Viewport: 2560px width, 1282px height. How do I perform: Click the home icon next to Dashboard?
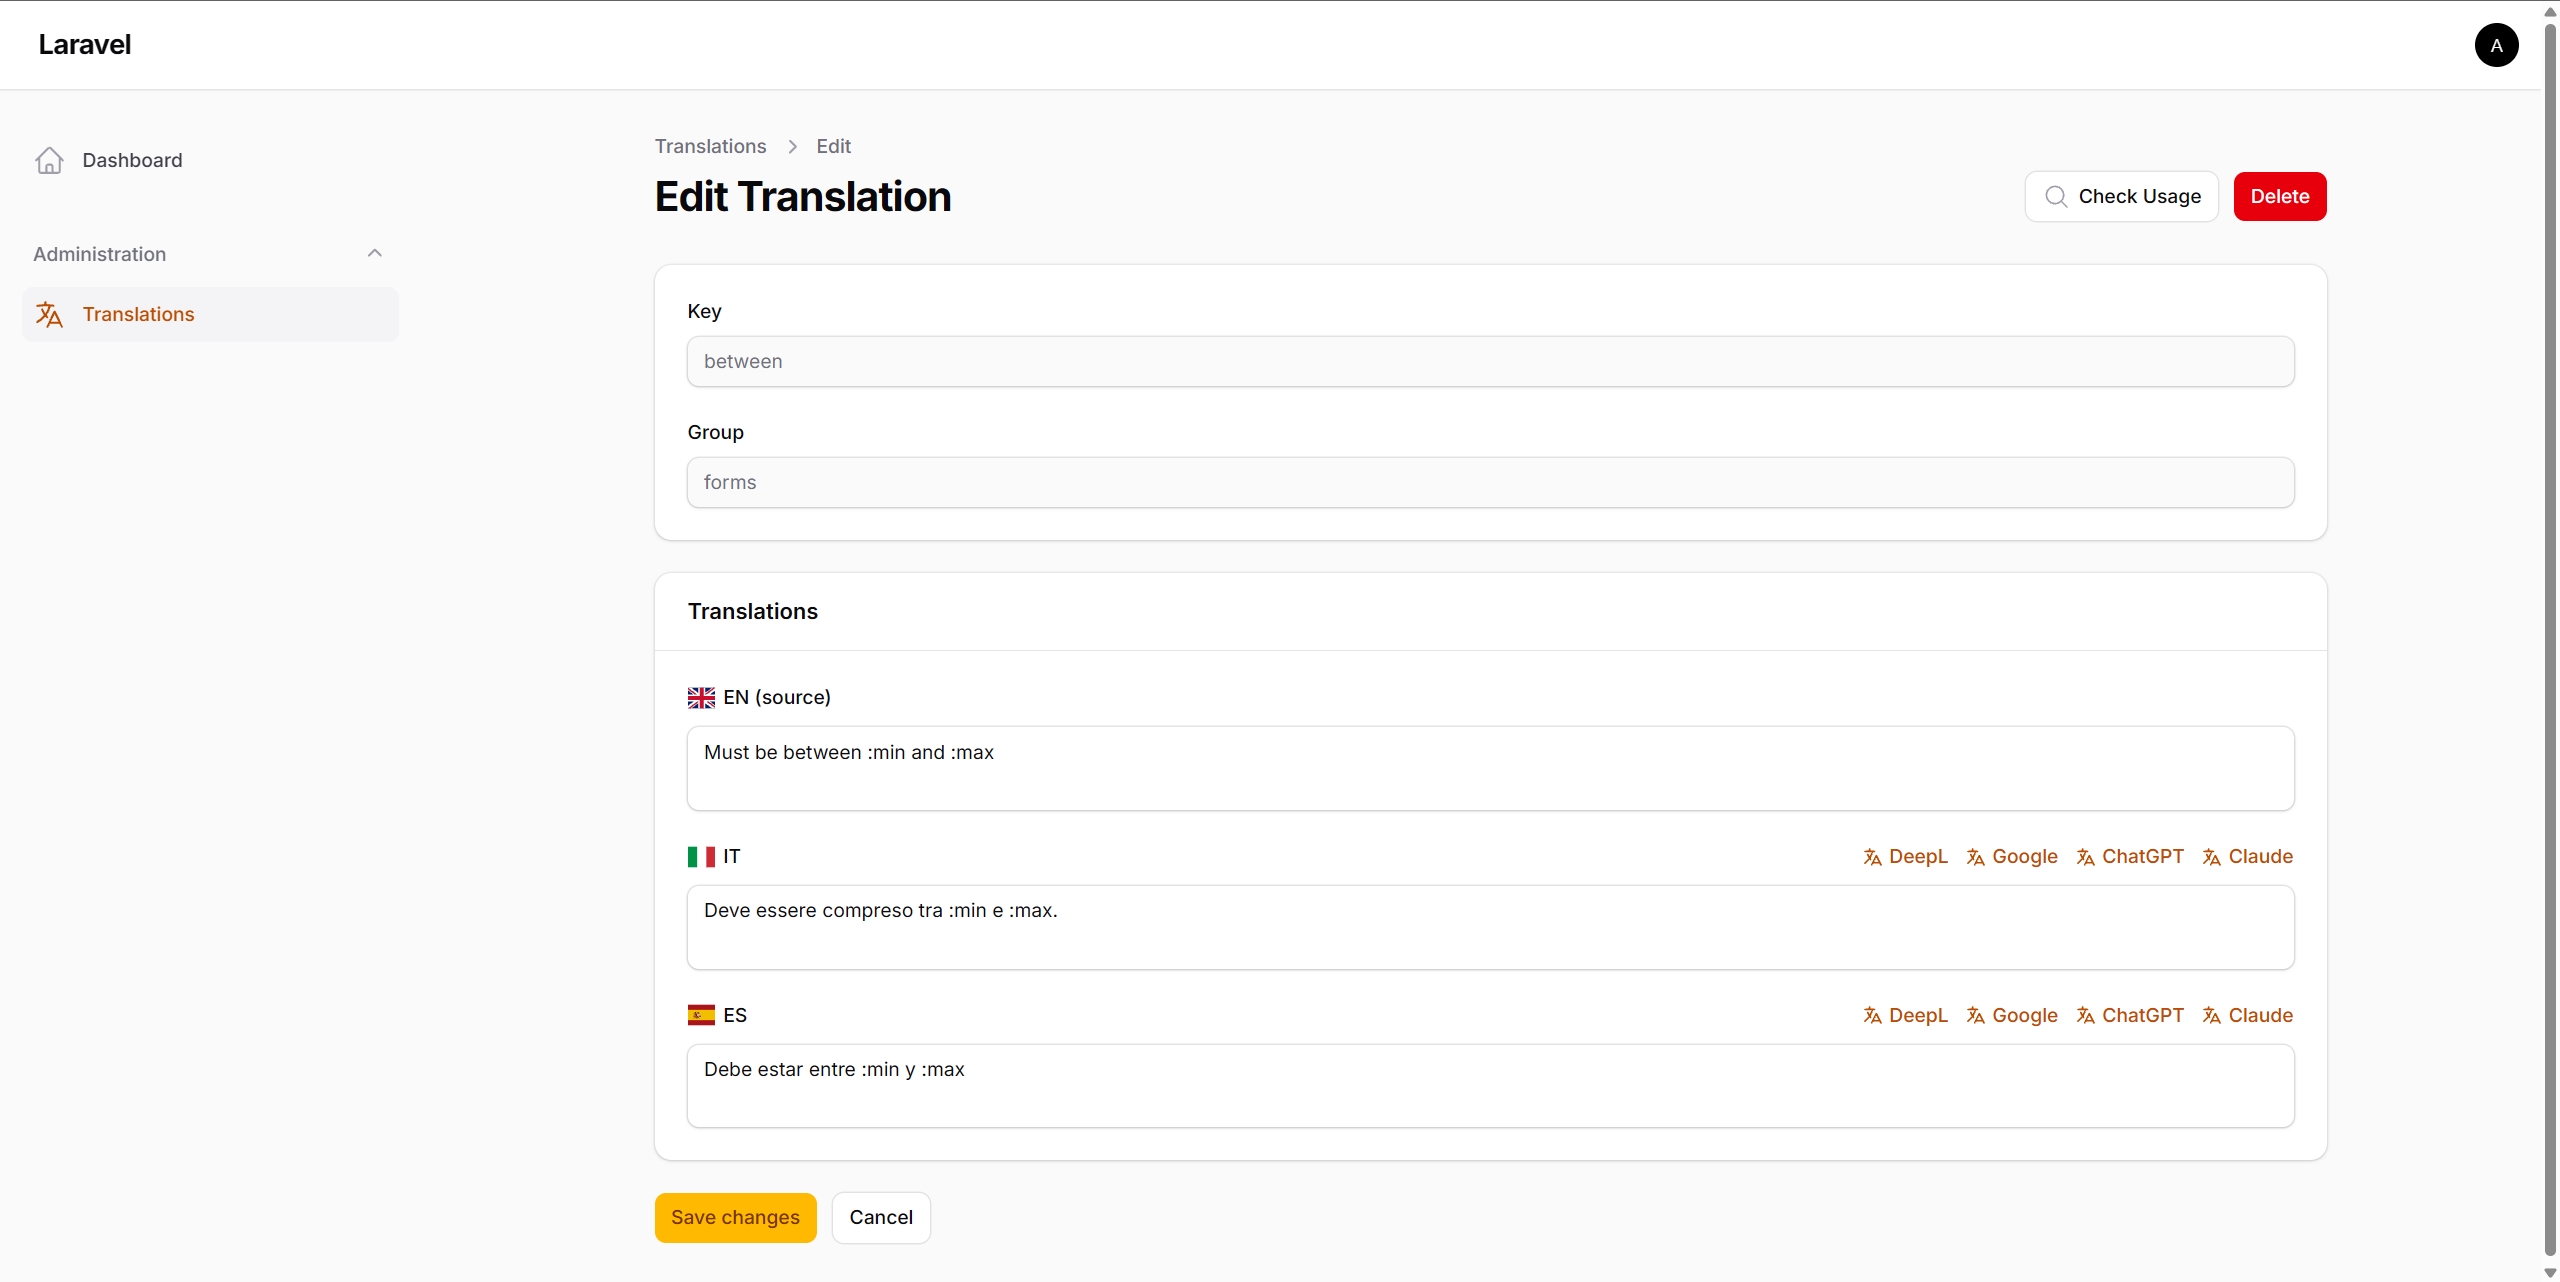coord(50,160)
